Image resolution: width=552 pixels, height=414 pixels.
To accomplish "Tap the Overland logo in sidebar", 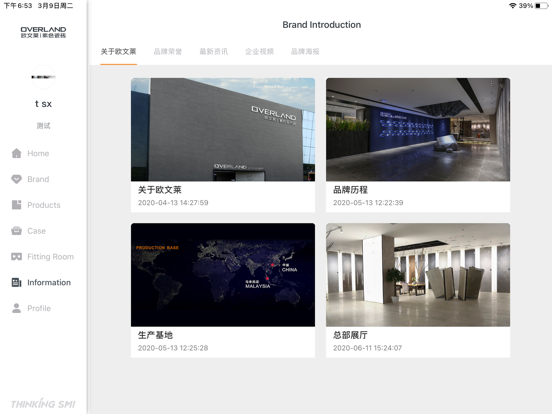I will pos(43,32).
